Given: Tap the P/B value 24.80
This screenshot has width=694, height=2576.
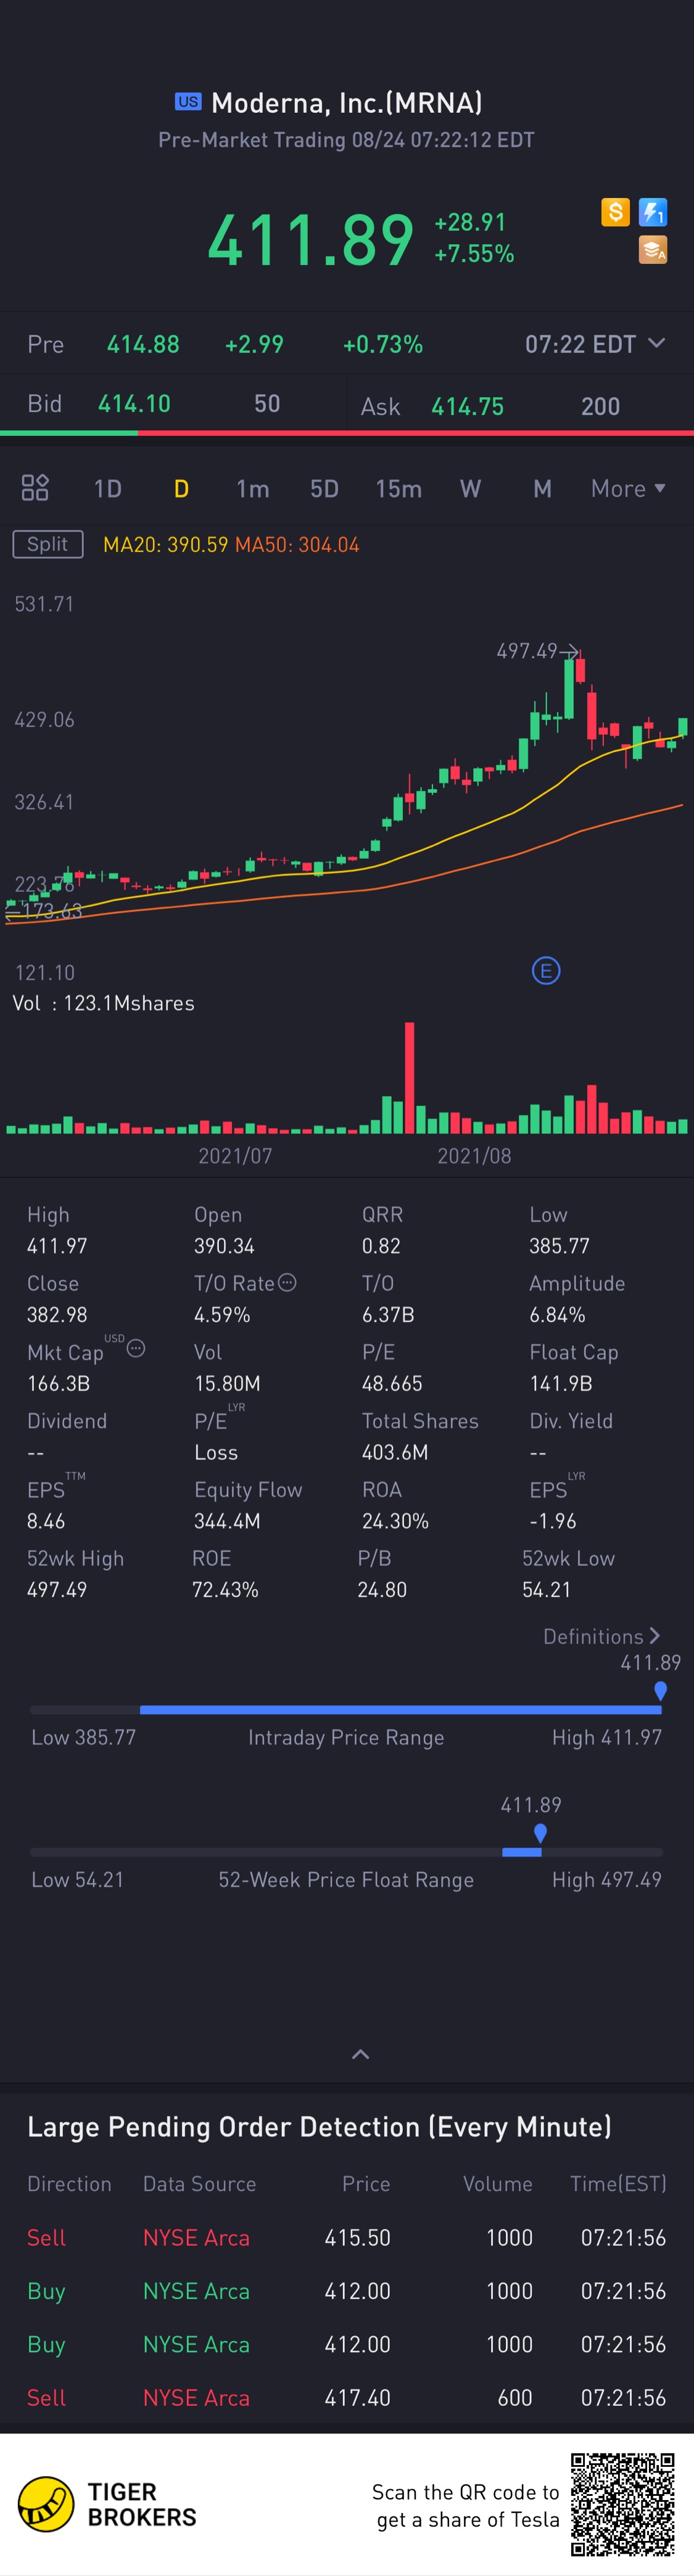Looking at the screenshot, I should click(382, 1590).
